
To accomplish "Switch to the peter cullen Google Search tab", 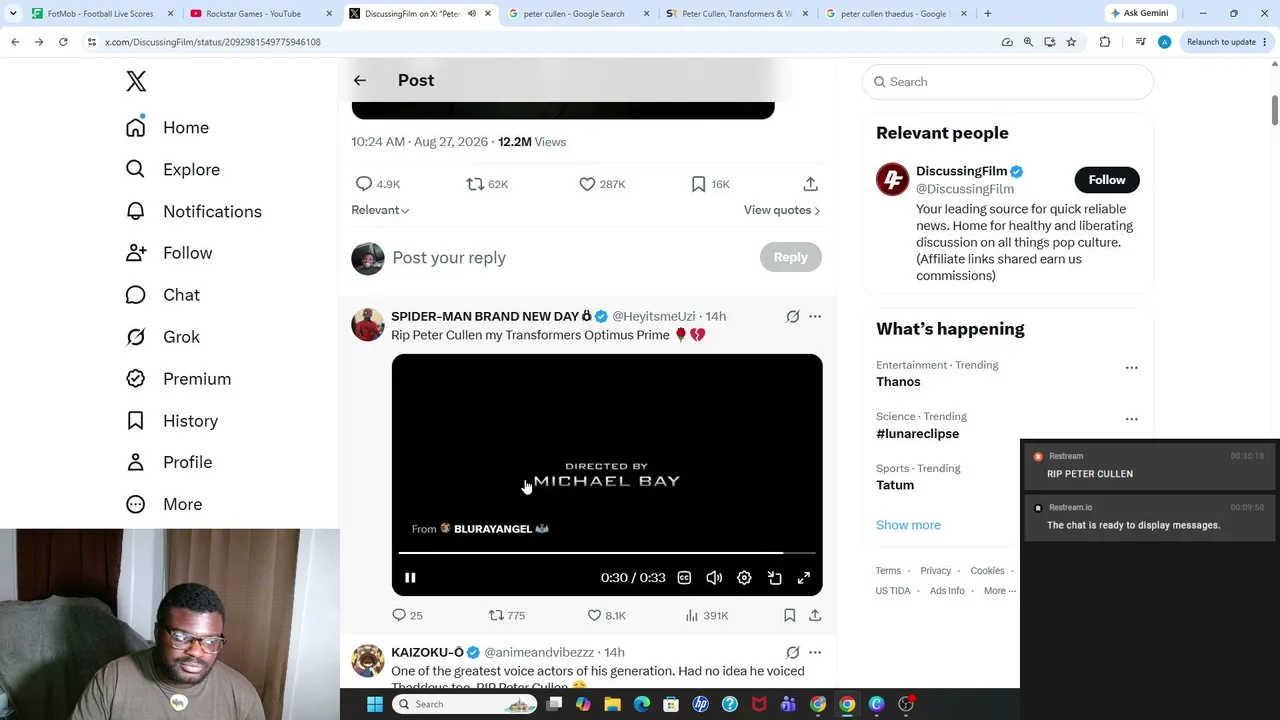I will click(579, 14).
